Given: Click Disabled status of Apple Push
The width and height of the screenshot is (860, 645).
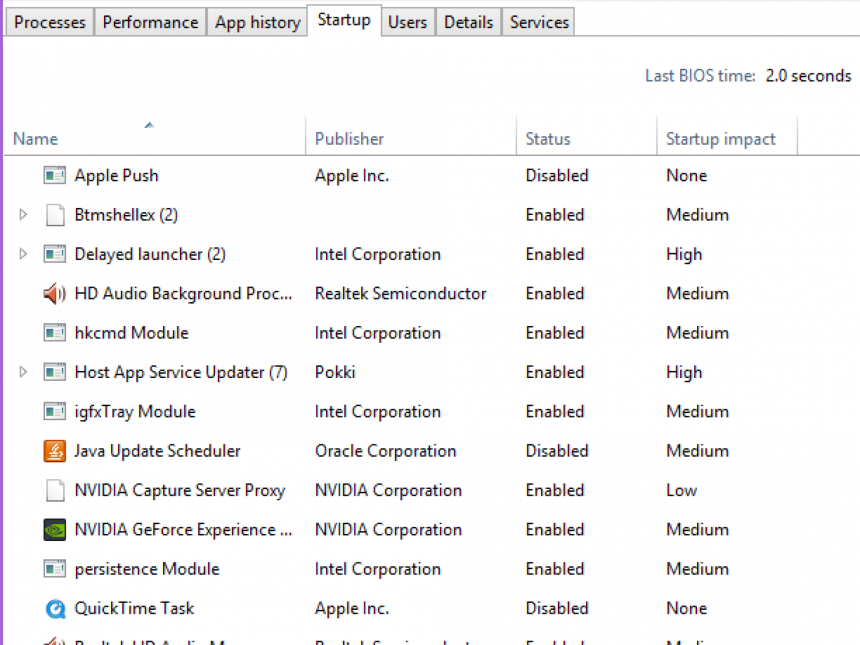Looking at the screenshot, I should click(557, 176).
